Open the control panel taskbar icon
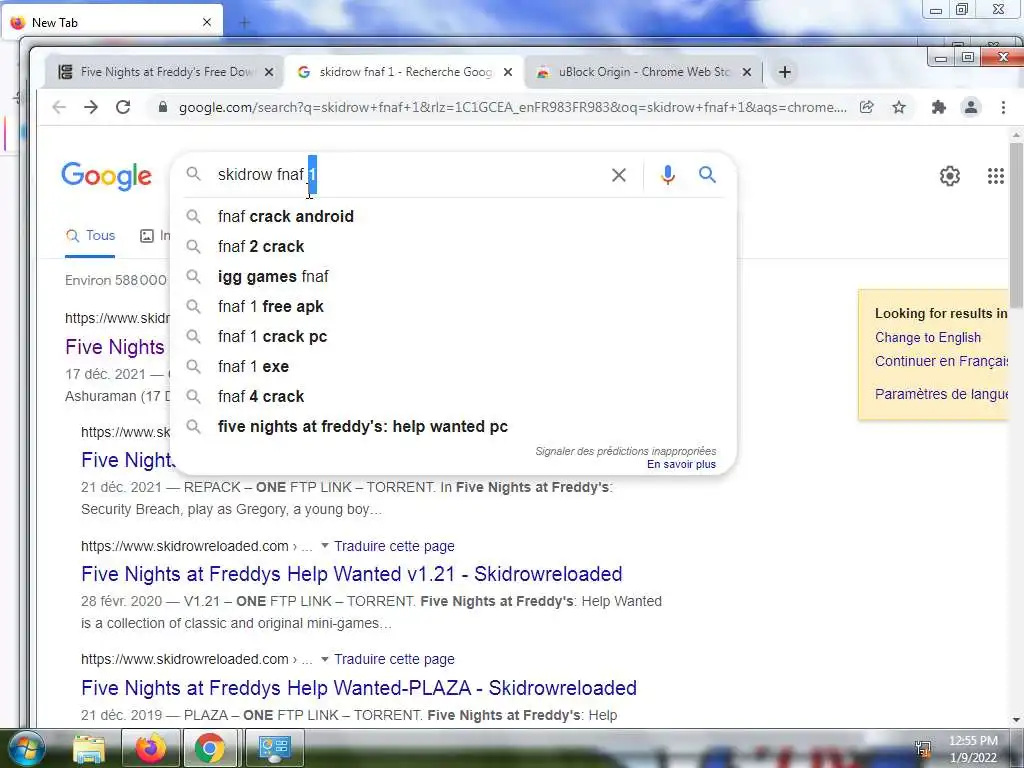1024x768 pixels. point(274,748)
